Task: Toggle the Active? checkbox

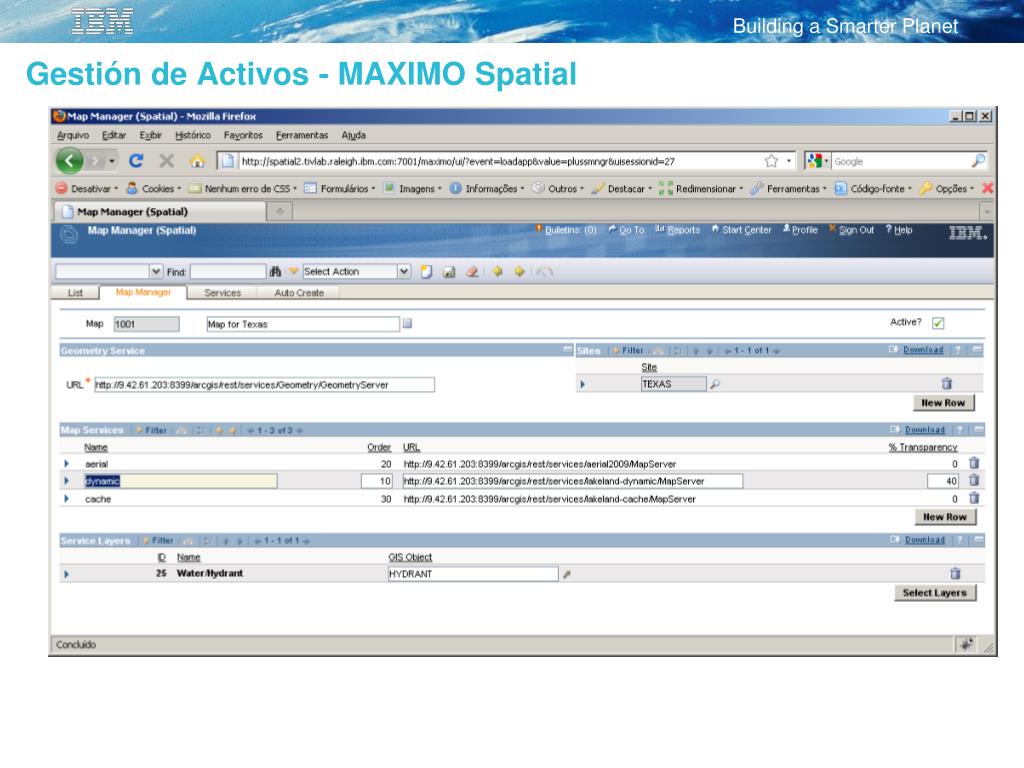Action: tap(938, 323)
